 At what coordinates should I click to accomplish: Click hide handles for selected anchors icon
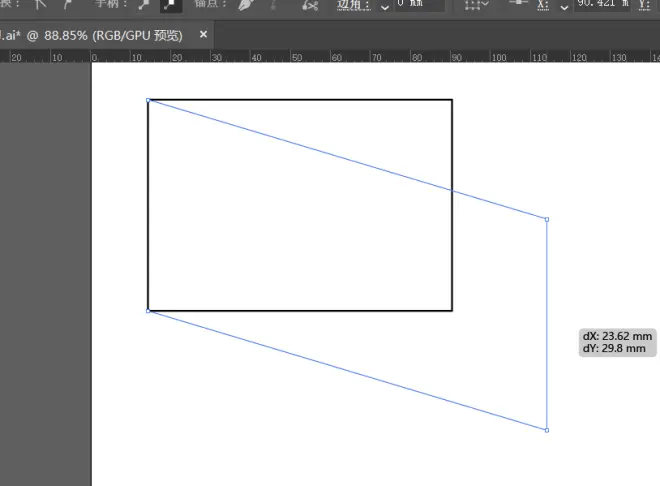point(170,5)
